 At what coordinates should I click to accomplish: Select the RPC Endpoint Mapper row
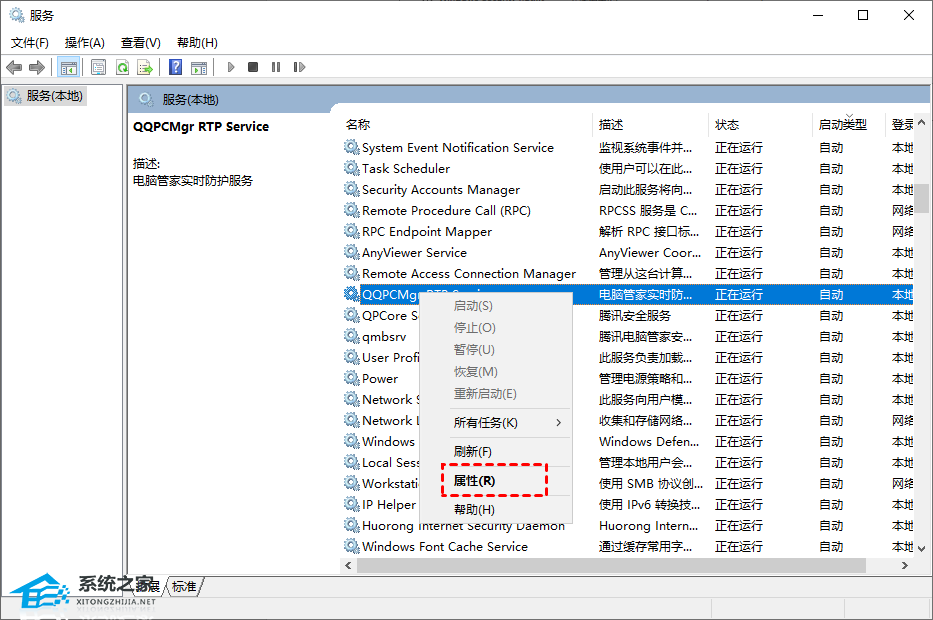628,231
